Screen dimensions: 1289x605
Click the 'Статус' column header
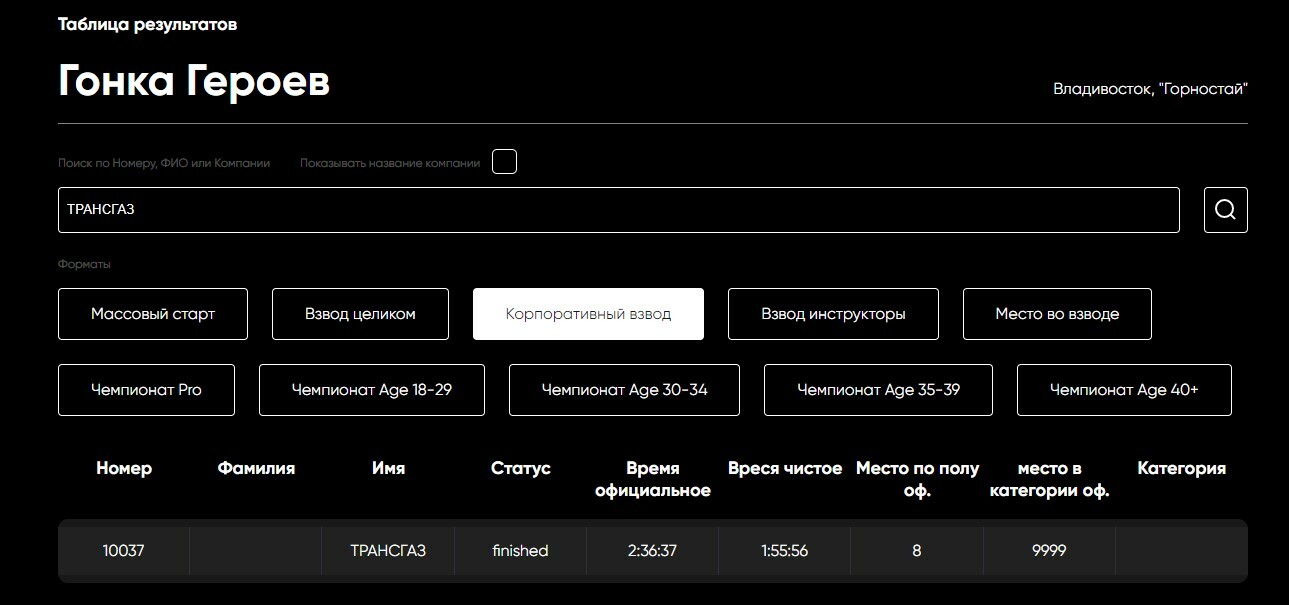521,468
